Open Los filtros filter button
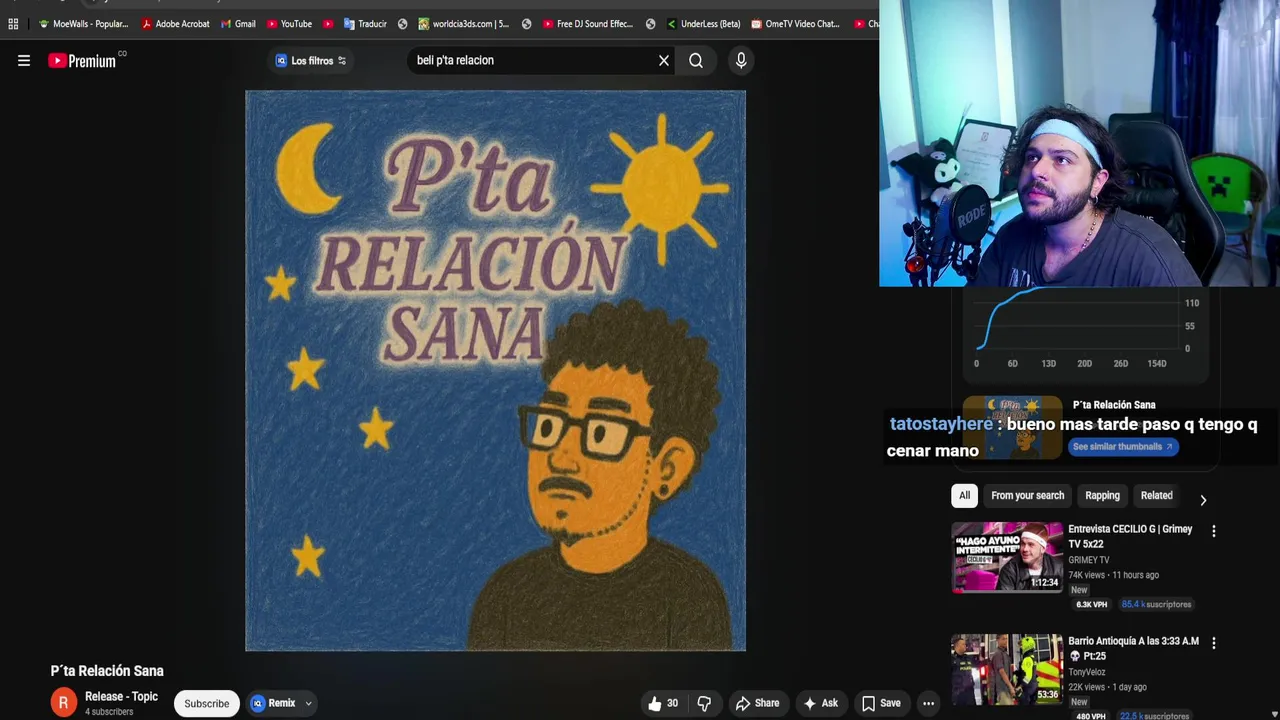 point(311,61)
